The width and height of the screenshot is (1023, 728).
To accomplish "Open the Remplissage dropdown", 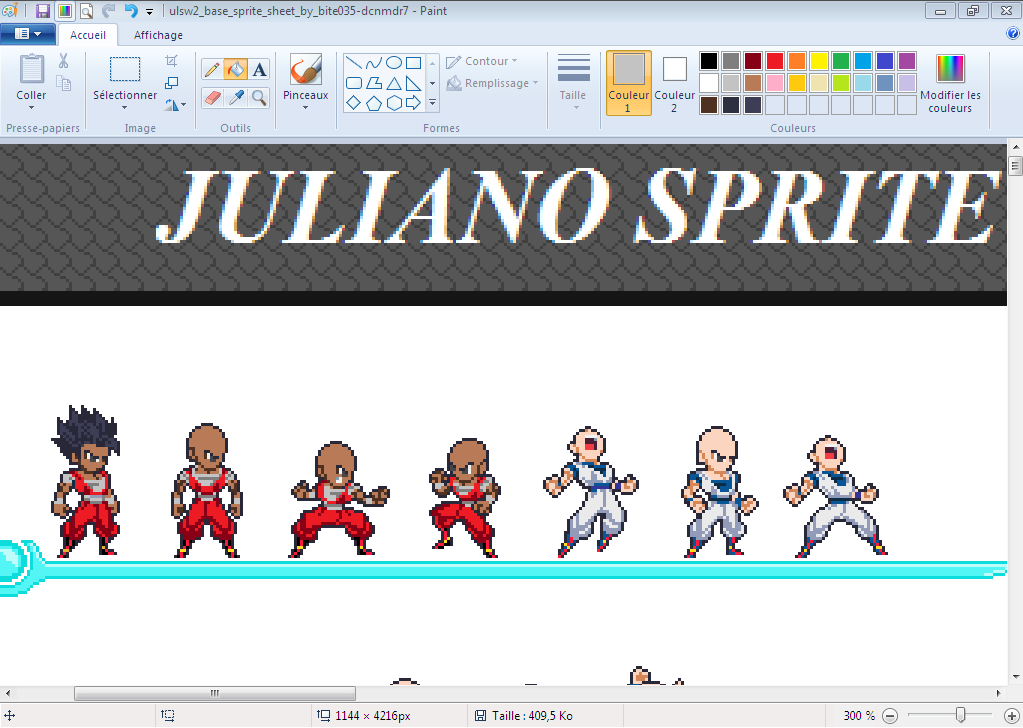I will pos(491,83).
